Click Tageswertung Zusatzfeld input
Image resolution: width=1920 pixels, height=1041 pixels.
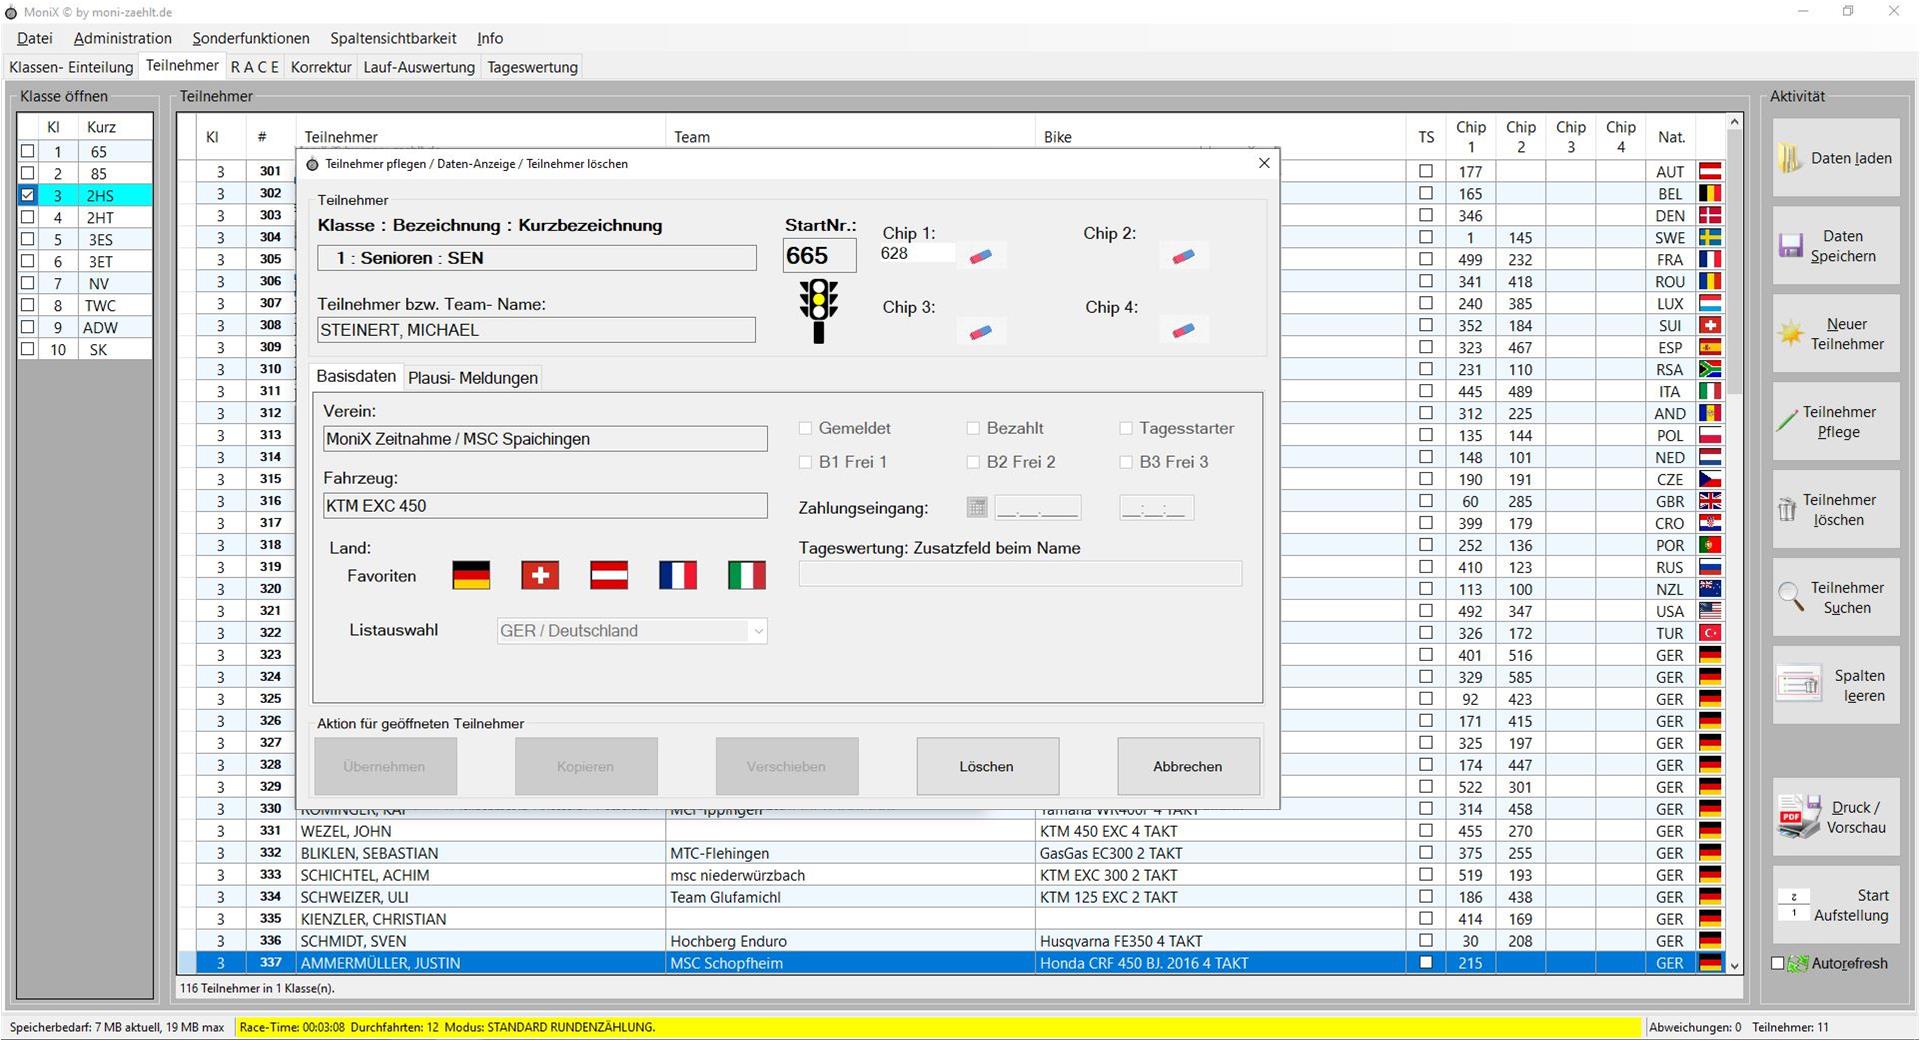click(1020, 573)
